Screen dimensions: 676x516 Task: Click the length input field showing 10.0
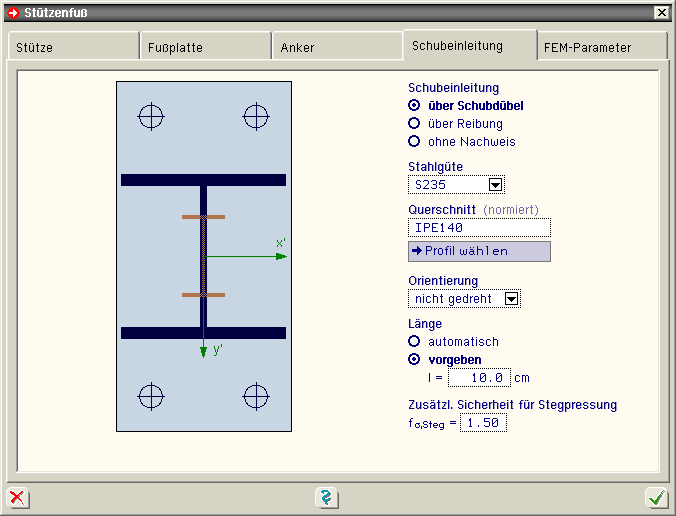479,377
